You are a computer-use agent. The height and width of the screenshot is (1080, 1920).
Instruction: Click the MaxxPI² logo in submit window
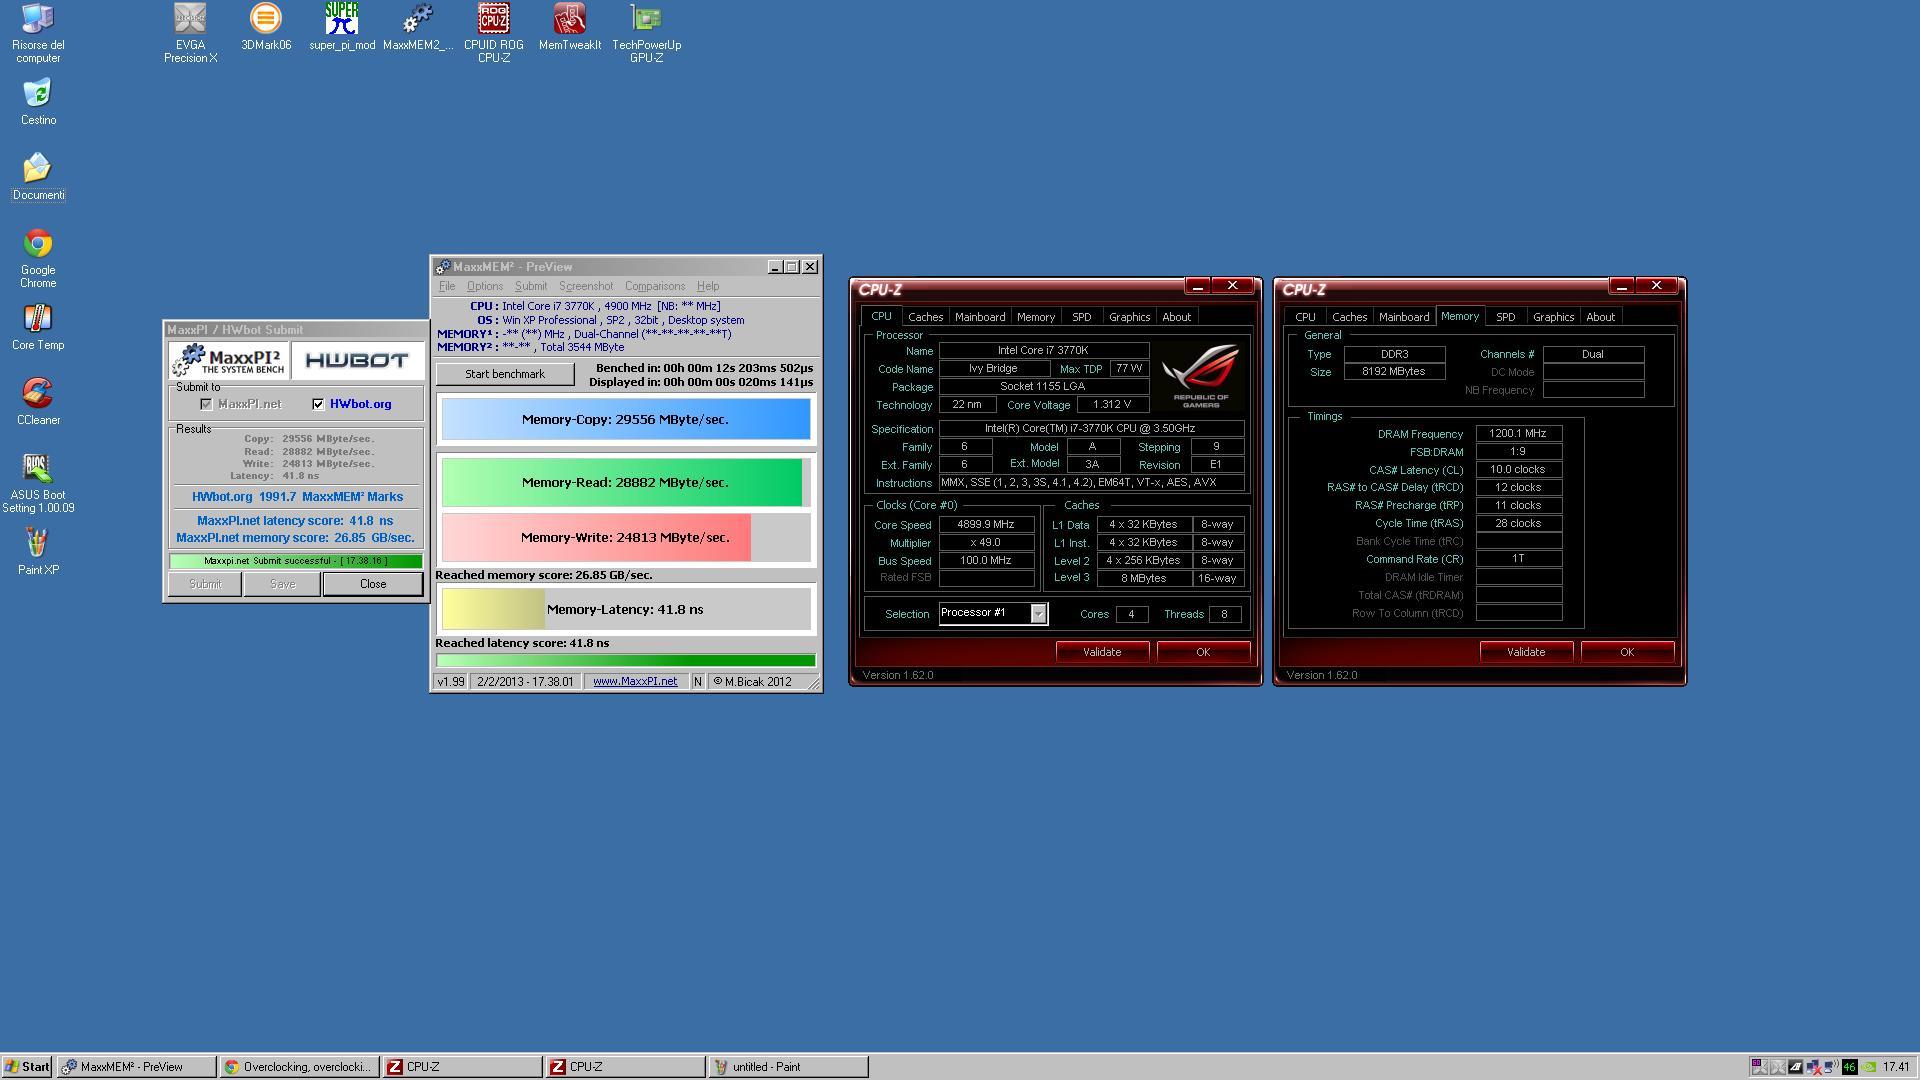point(229,360)
